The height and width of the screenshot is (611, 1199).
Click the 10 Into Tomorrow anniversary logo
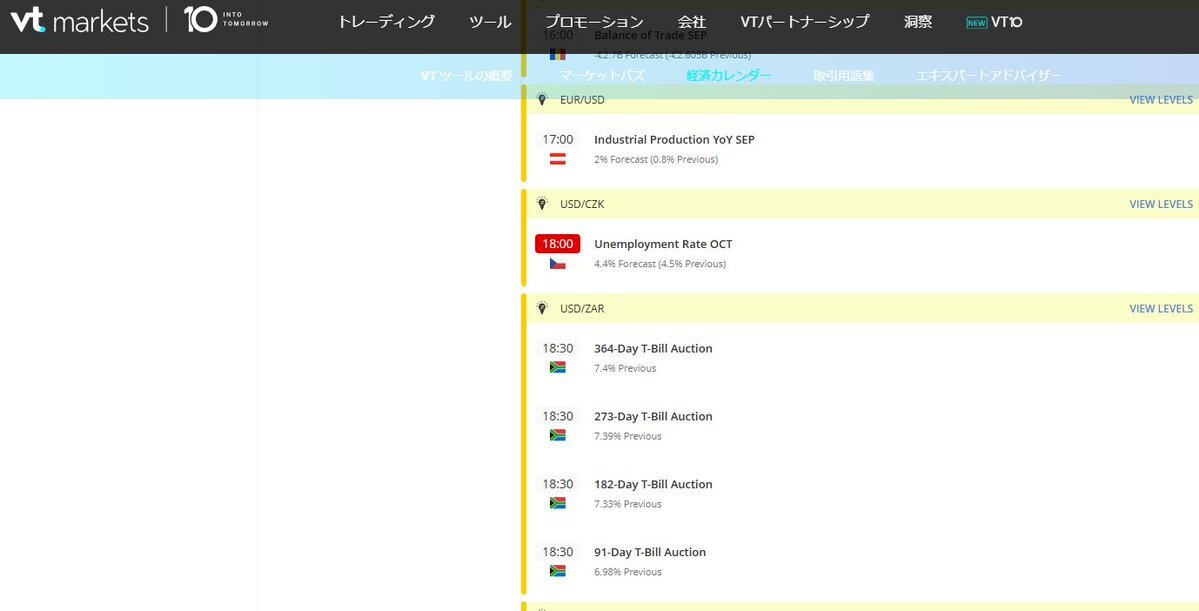click(x=226, y=20)
